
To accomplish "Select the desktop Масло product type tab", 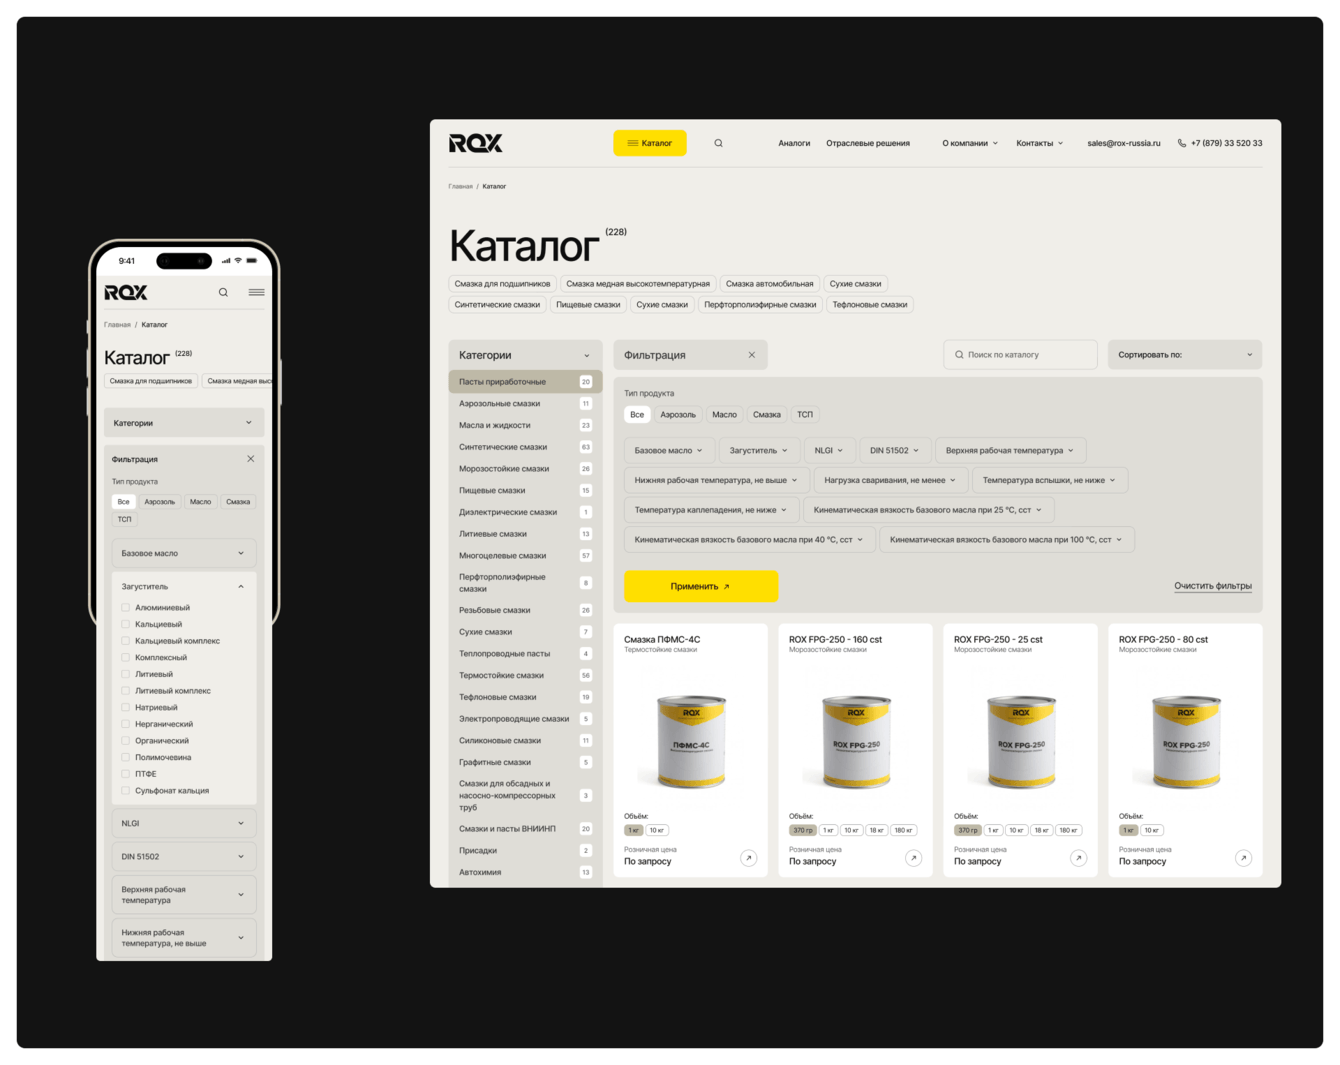I will click(x=724, y=414).
